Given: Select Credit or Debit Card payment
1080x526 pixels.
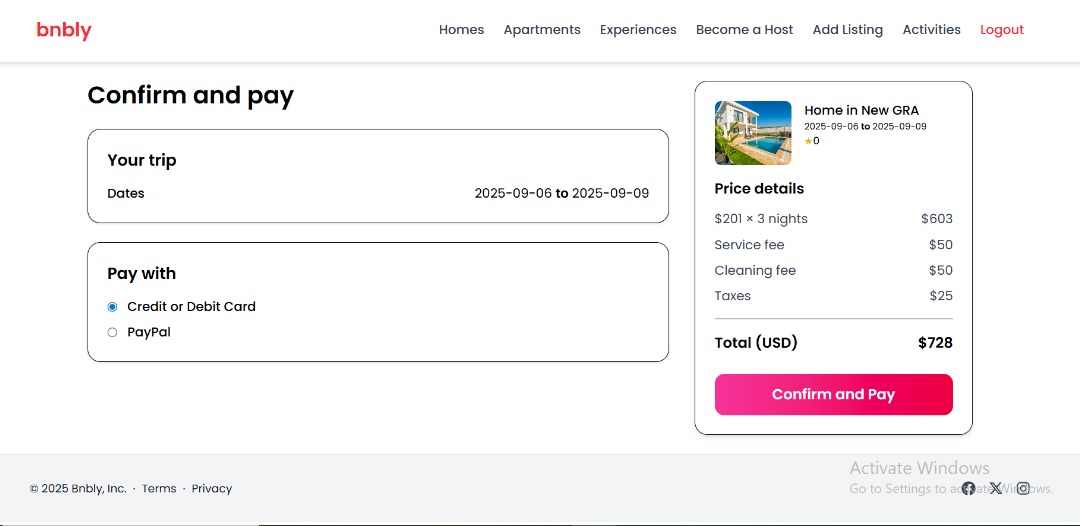Looking at the screenshot, I should 113,307.
